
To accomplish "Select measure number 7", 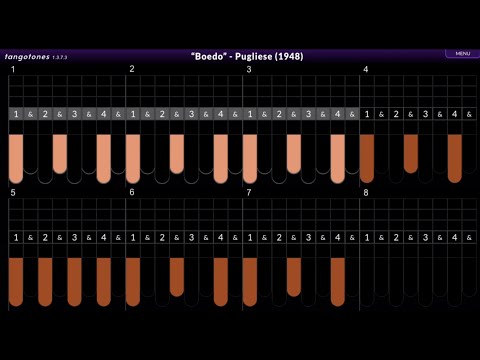I will click(249, 193).
